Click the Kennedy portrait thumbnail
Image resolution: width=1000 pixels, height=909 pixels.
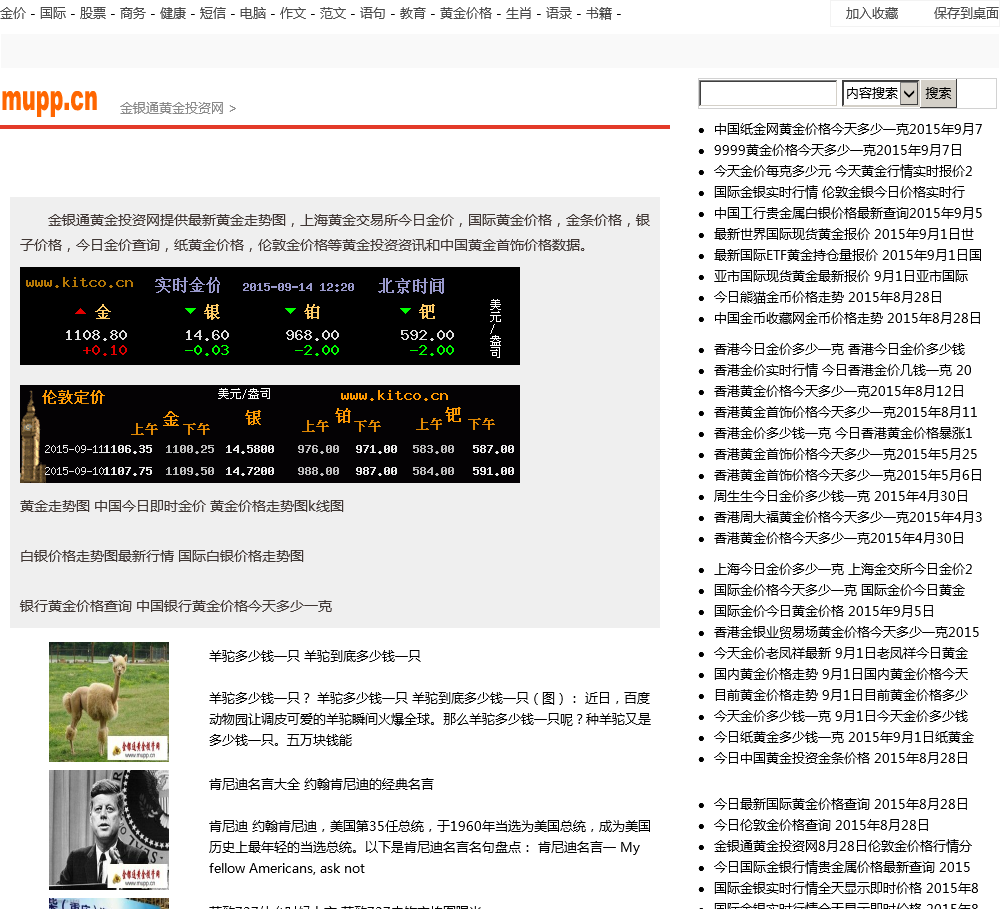coord(109,830)
